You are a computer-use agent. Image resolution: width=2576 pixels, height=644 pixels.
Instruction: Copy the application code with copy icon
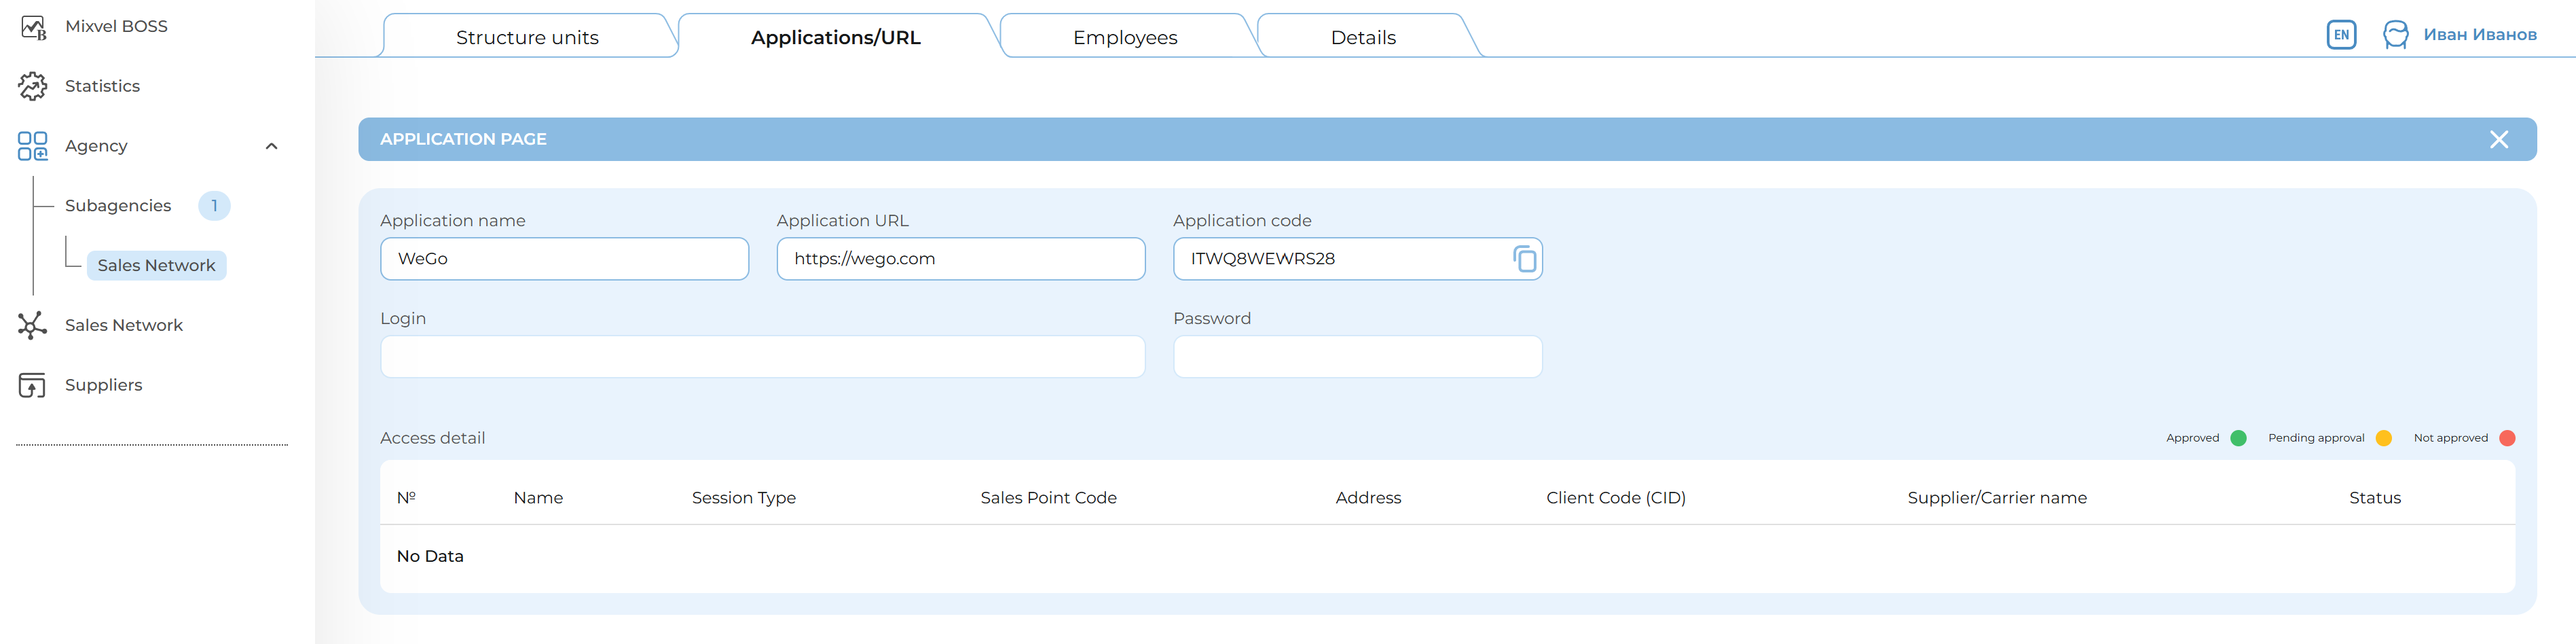click(1524, 259)
